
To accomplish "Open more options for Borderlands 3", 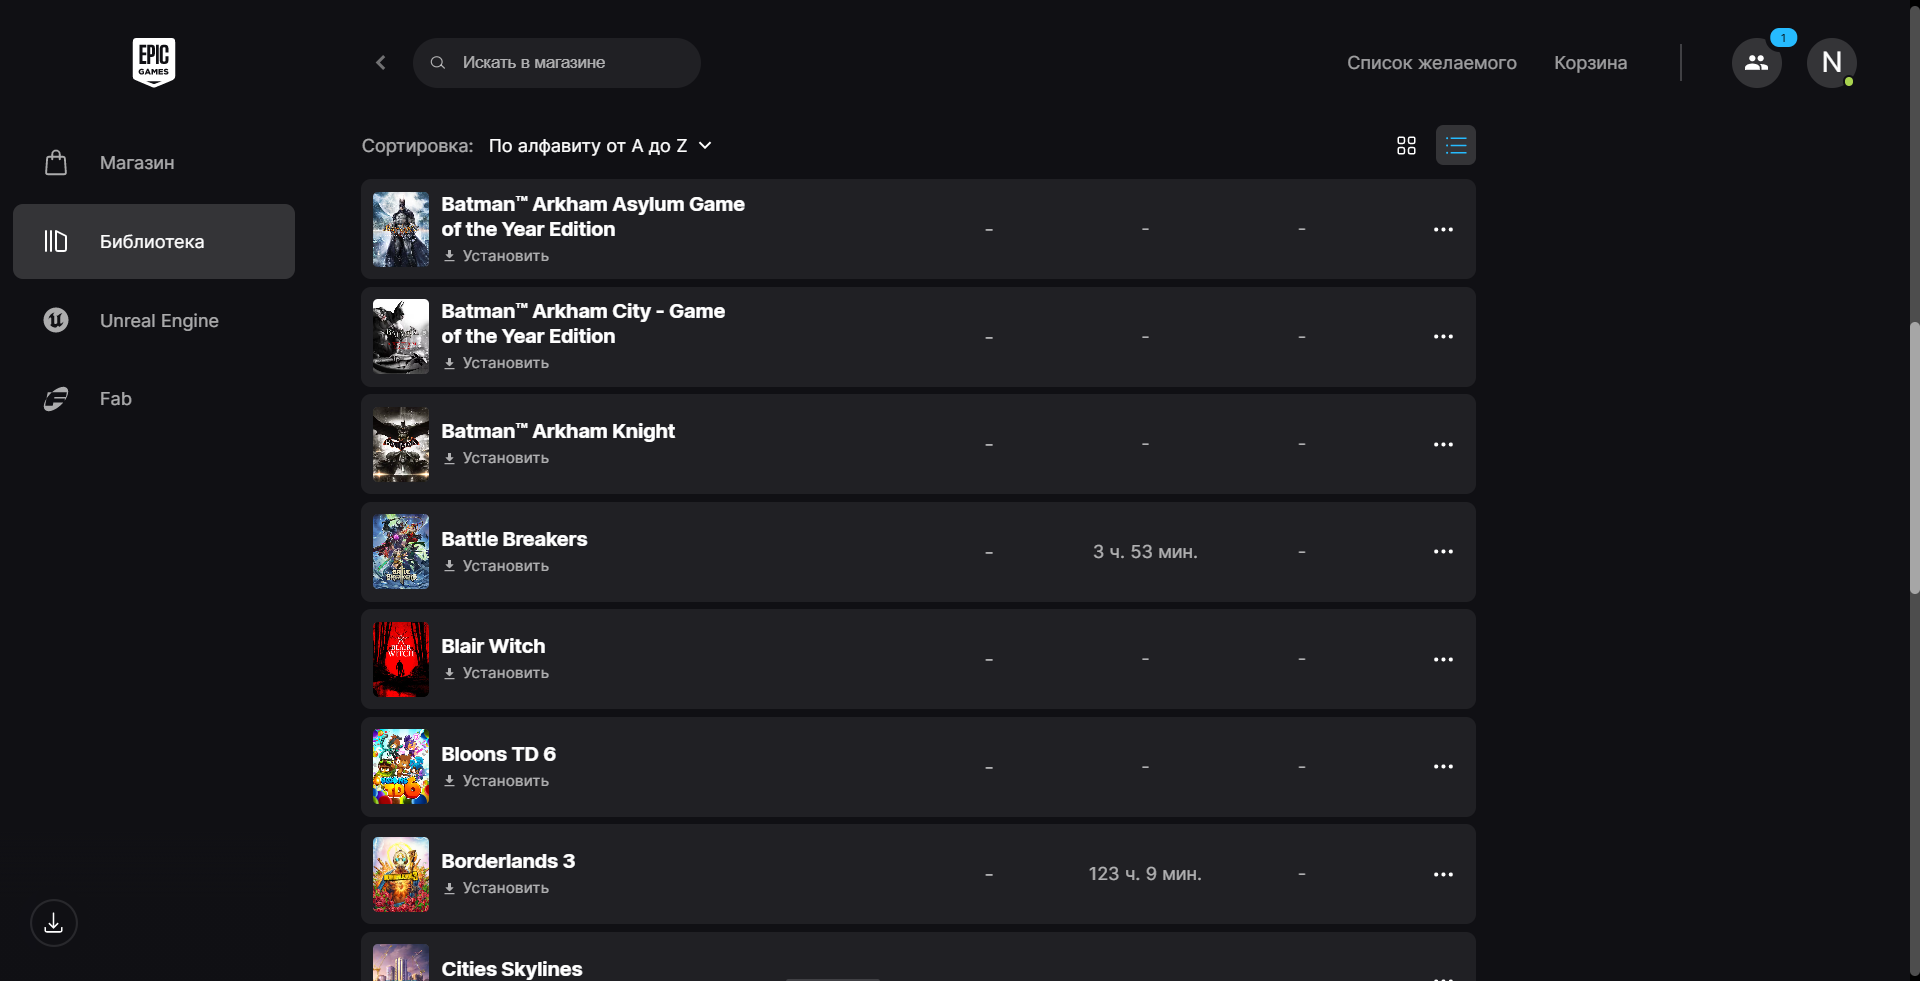I will [1443, 875].
